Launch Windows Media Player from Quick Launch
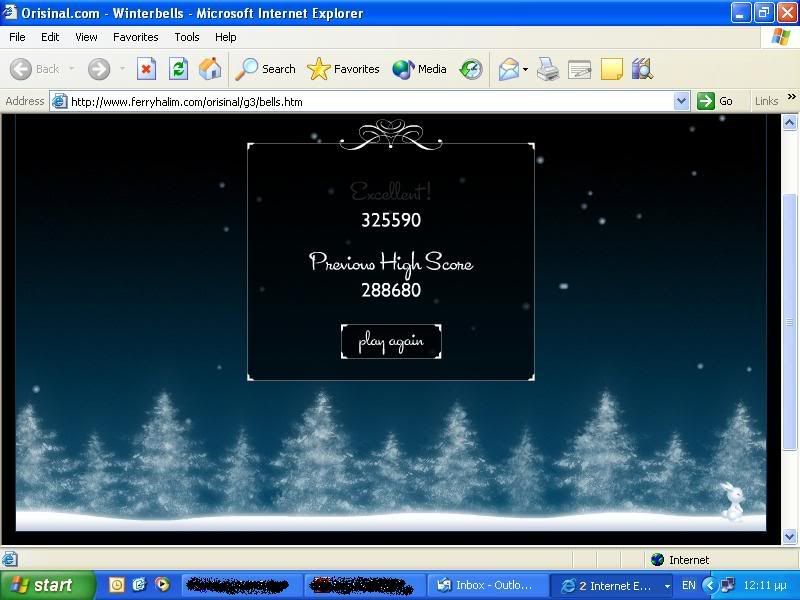 pyautogui.click(x=162, y=585)
